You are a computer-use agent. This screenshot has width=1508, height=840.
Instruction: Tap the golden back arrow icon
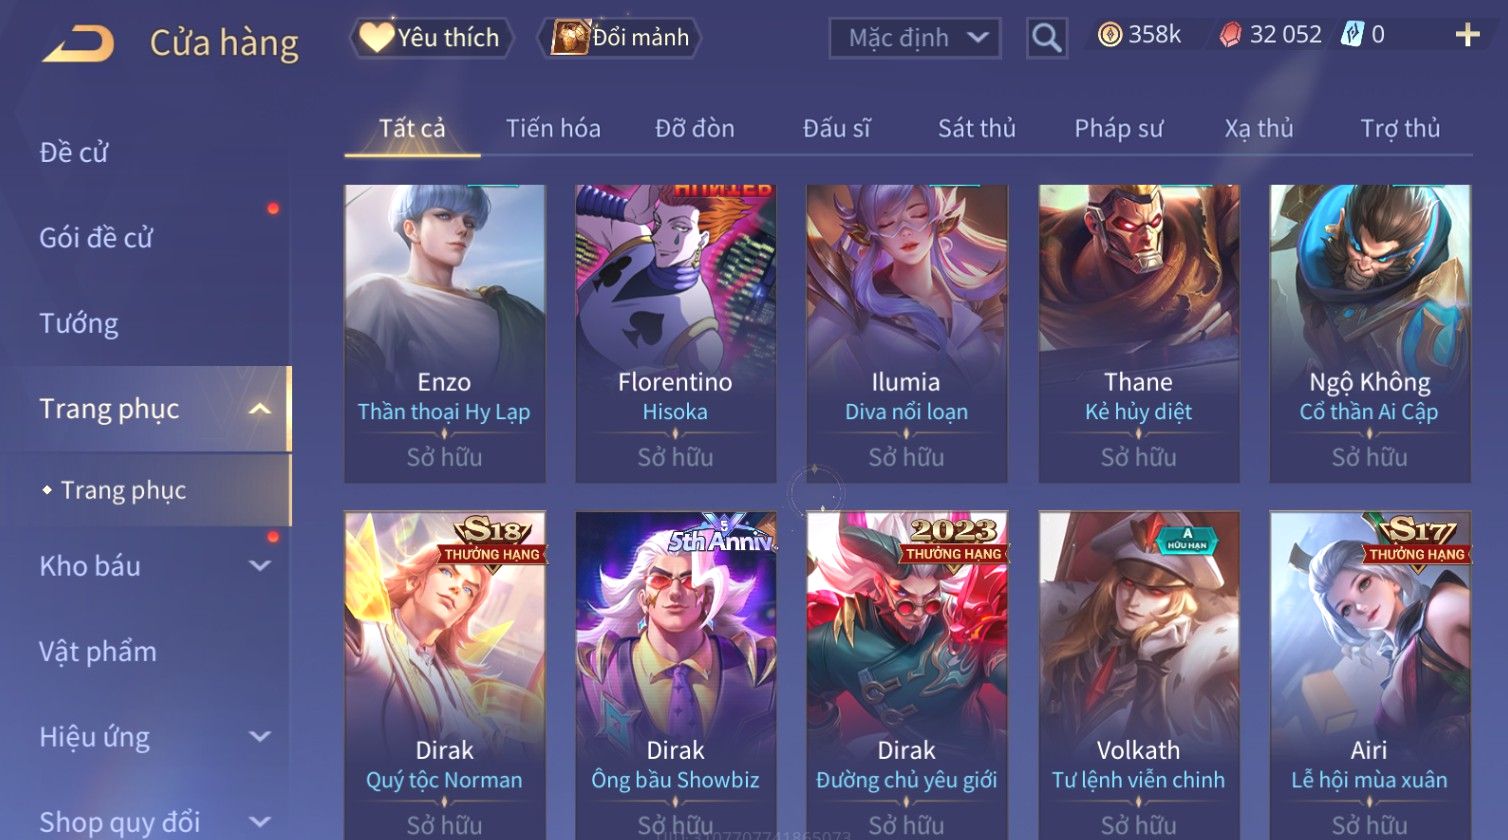tap(78, 44)
